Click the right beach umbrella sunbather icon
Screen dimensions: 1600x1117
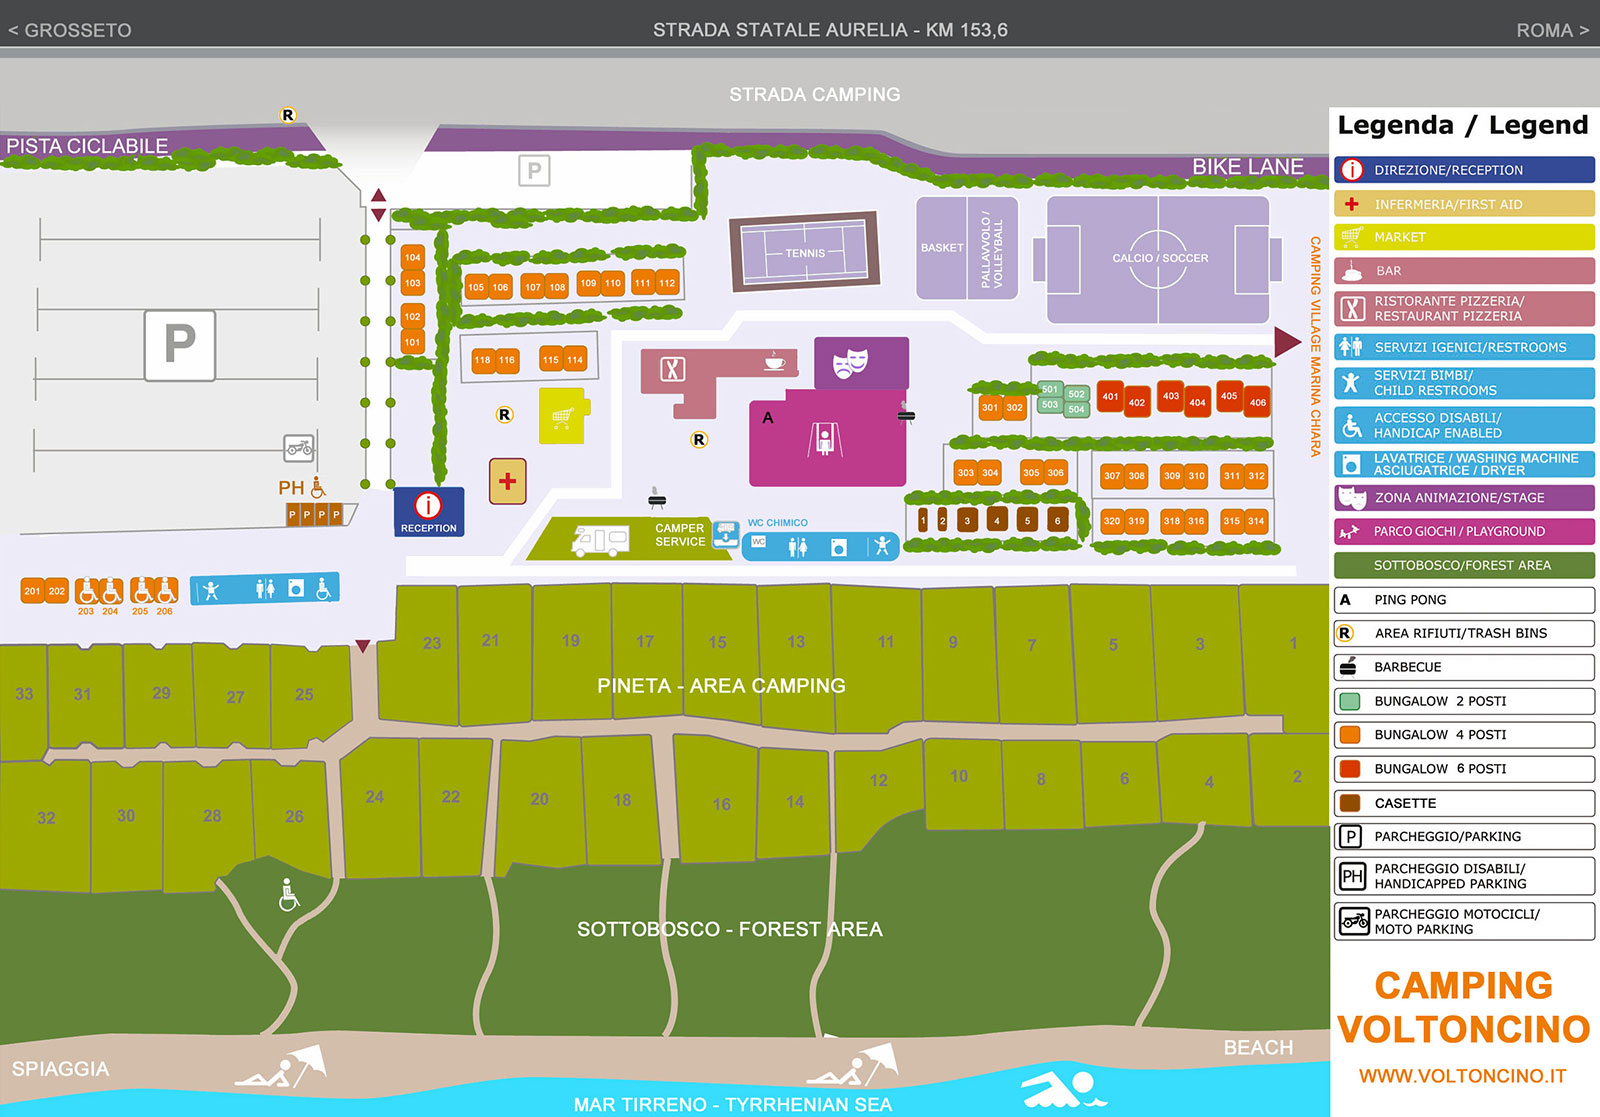[852, 1068]
